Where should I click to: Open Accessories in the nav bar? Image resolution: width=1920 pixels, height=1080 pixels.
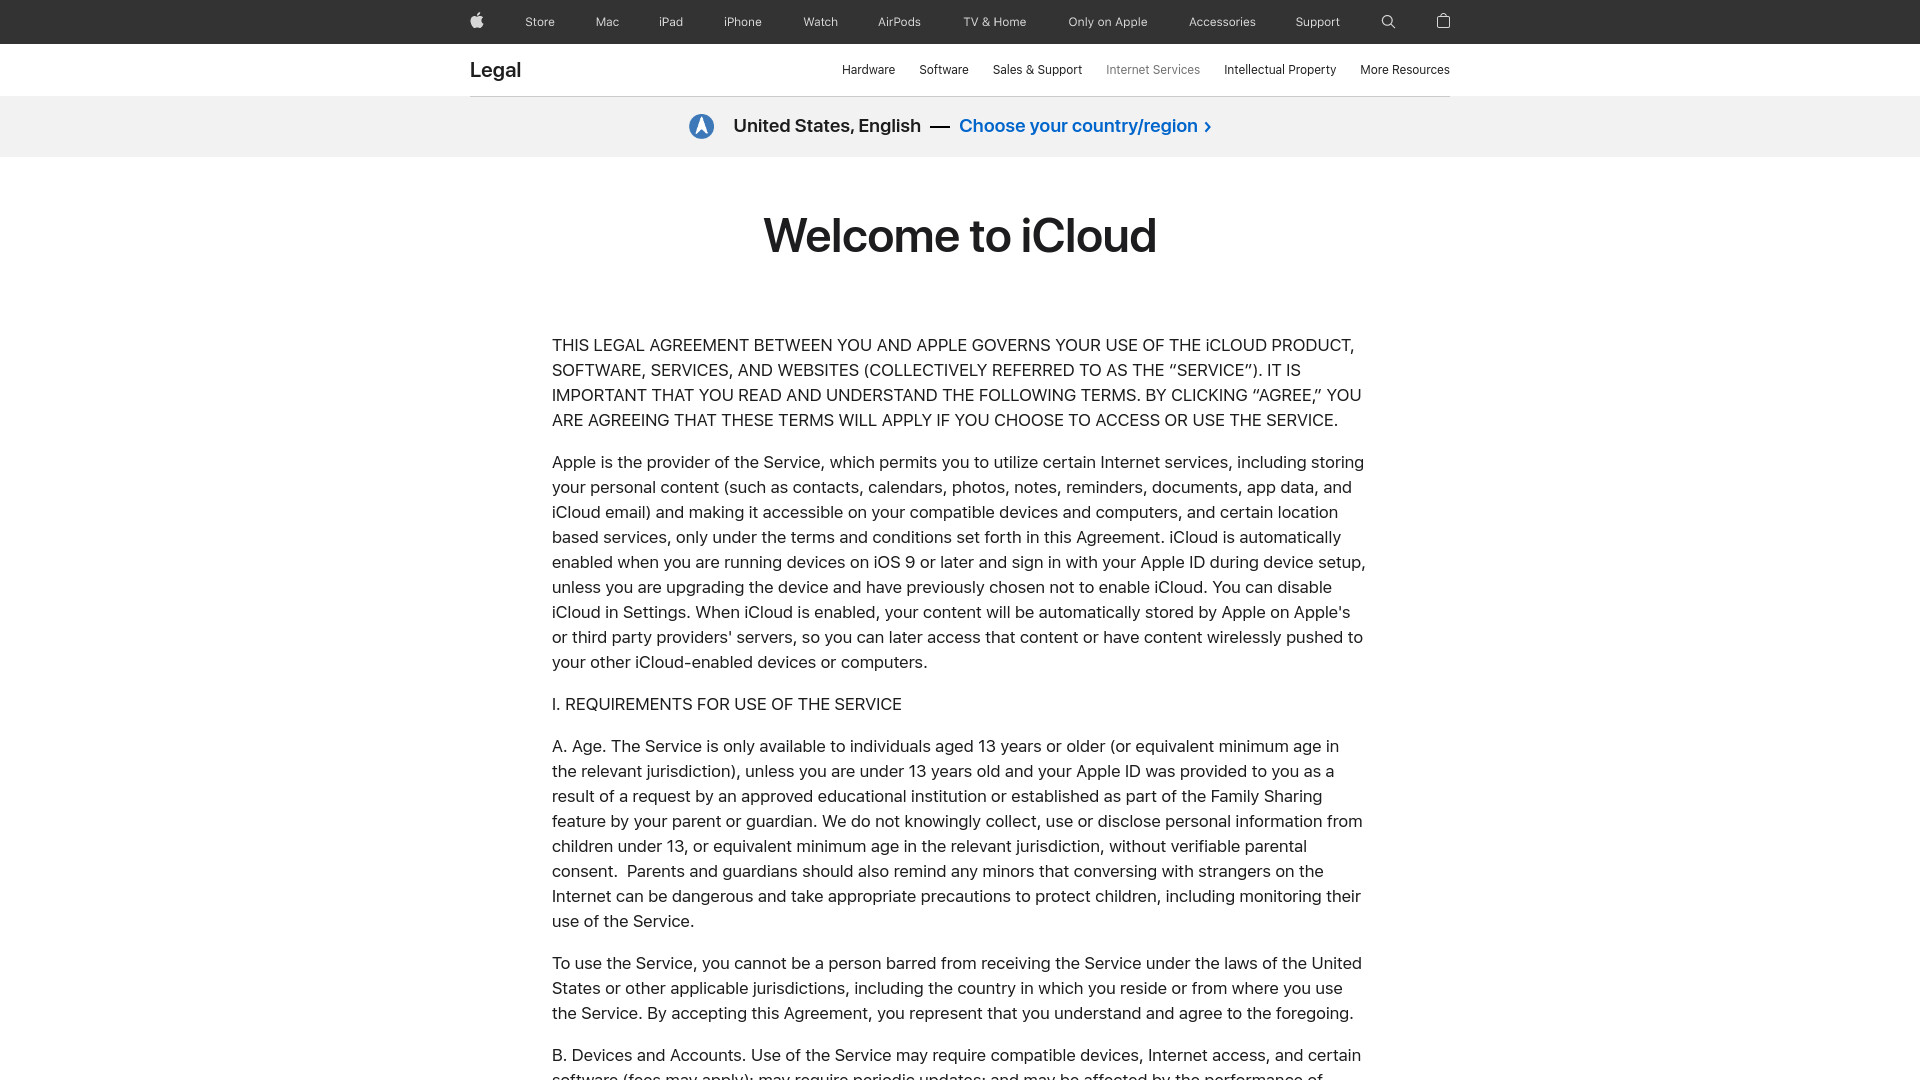coord(1222,22)
